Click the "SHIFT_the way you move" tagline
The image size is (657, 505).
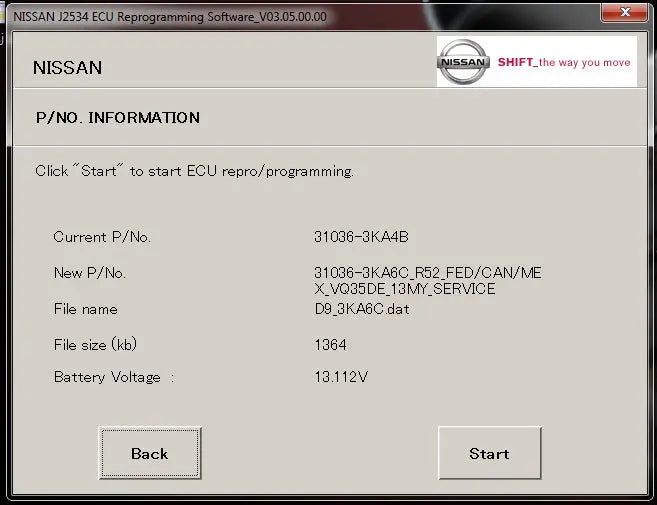[x=564, y=62]
